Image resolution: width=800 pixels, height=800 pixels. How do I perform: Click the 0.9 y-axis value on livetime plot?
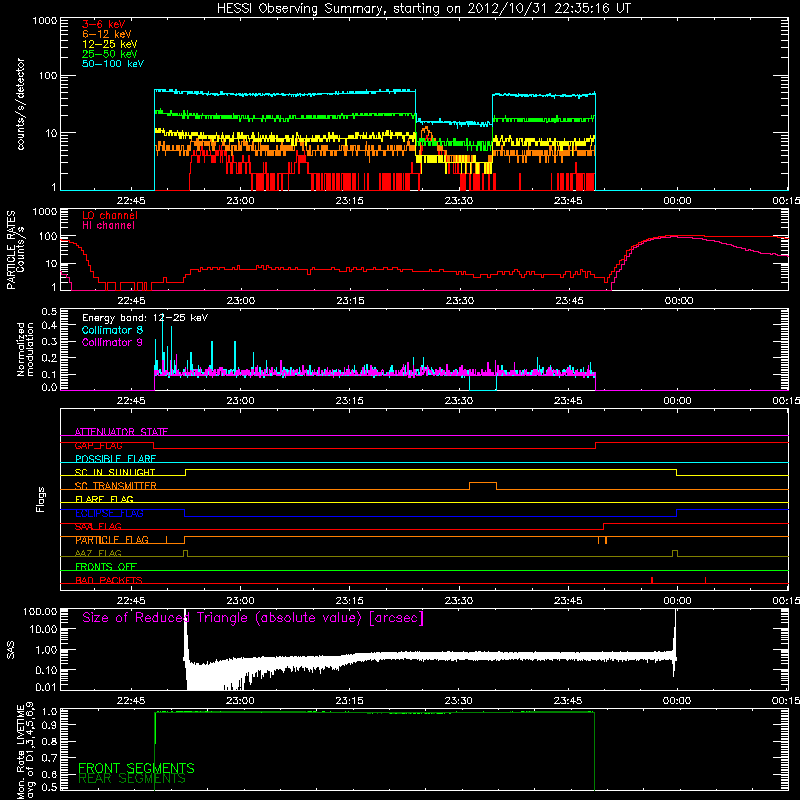[49, 724]
